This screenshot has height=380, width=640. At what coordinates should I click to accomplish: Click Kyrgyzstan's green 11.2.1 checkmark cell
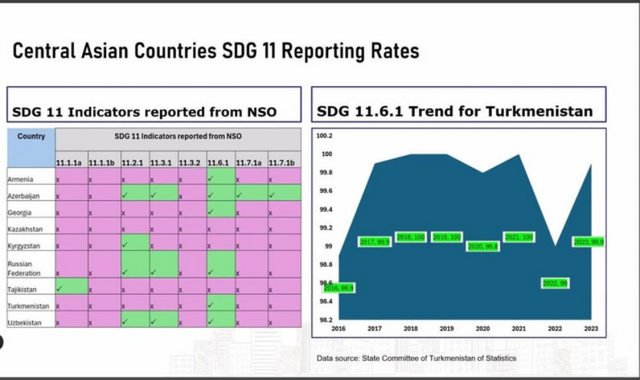click(135, 242)
